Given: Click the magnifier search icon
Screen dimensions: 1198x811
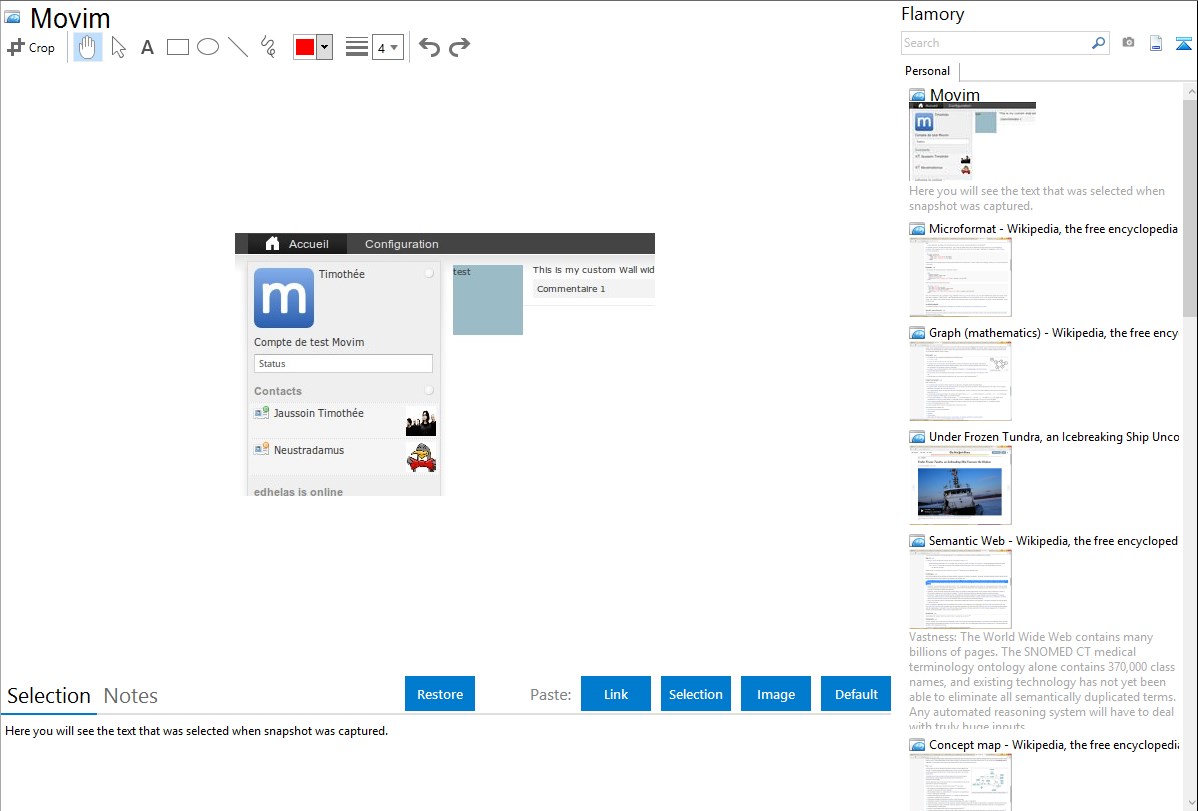Looking at the screenshot, I should pos(1098,43).
